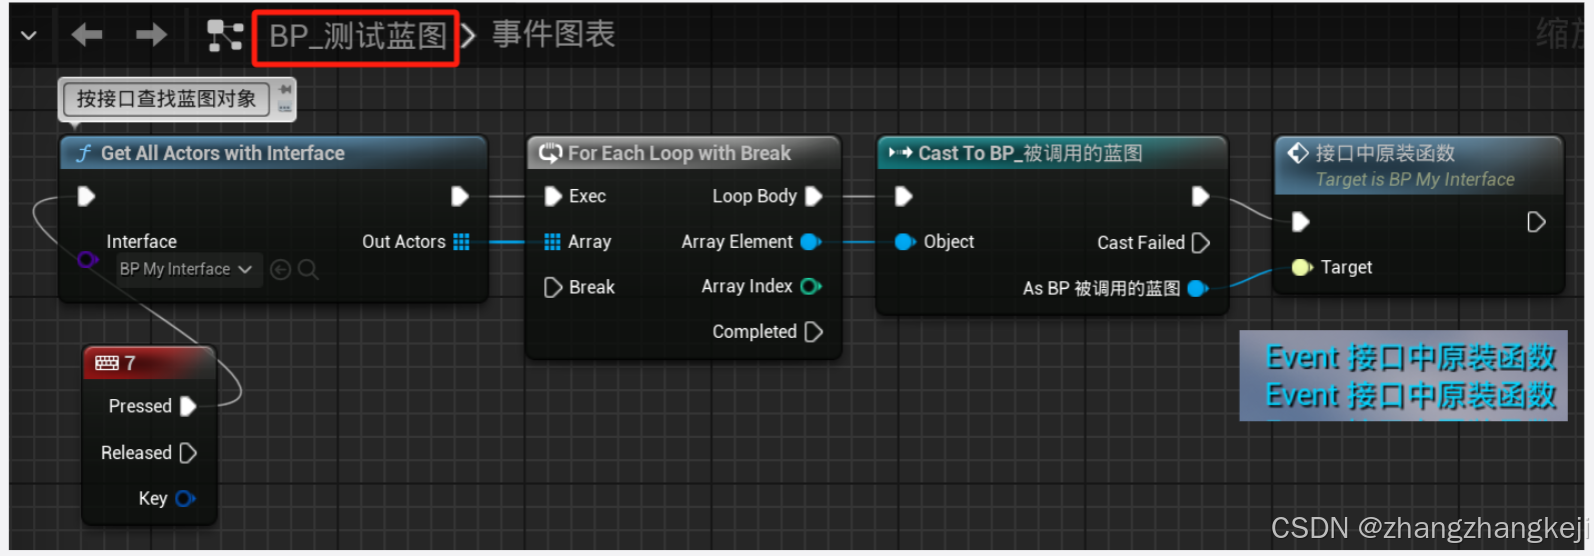Viewport: 1594px width, 556px height.
Task: Click Get All Actors output exec pin
Action: coord(460,196)
